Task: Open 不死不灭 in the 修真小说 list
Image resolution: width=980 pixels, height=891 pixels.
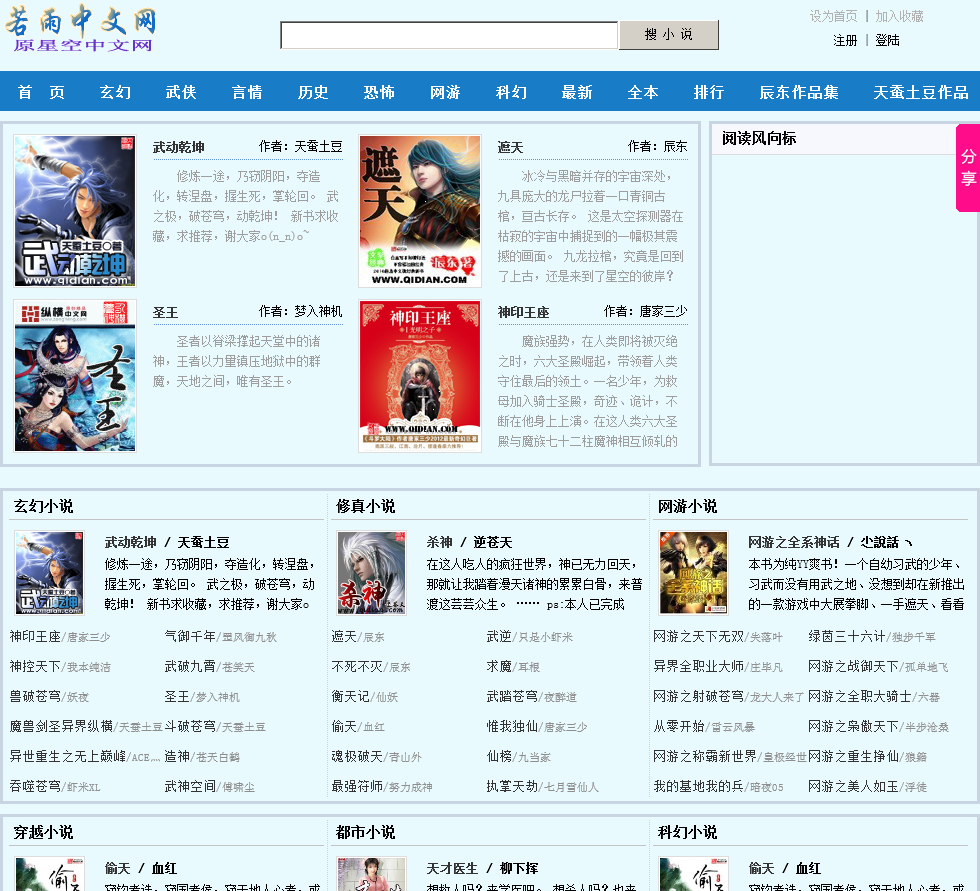Action: [x=357, y=667]
